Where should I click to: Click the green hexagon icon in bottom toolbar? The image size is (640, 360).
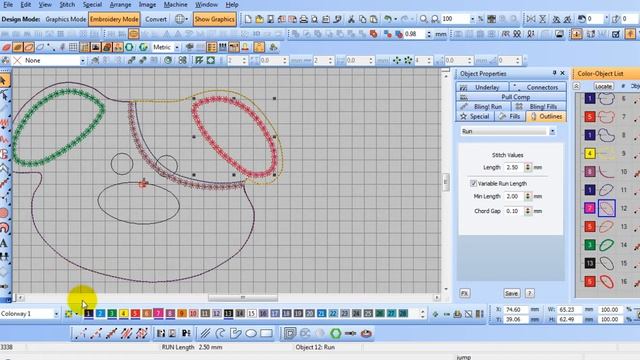click(336, 333)
